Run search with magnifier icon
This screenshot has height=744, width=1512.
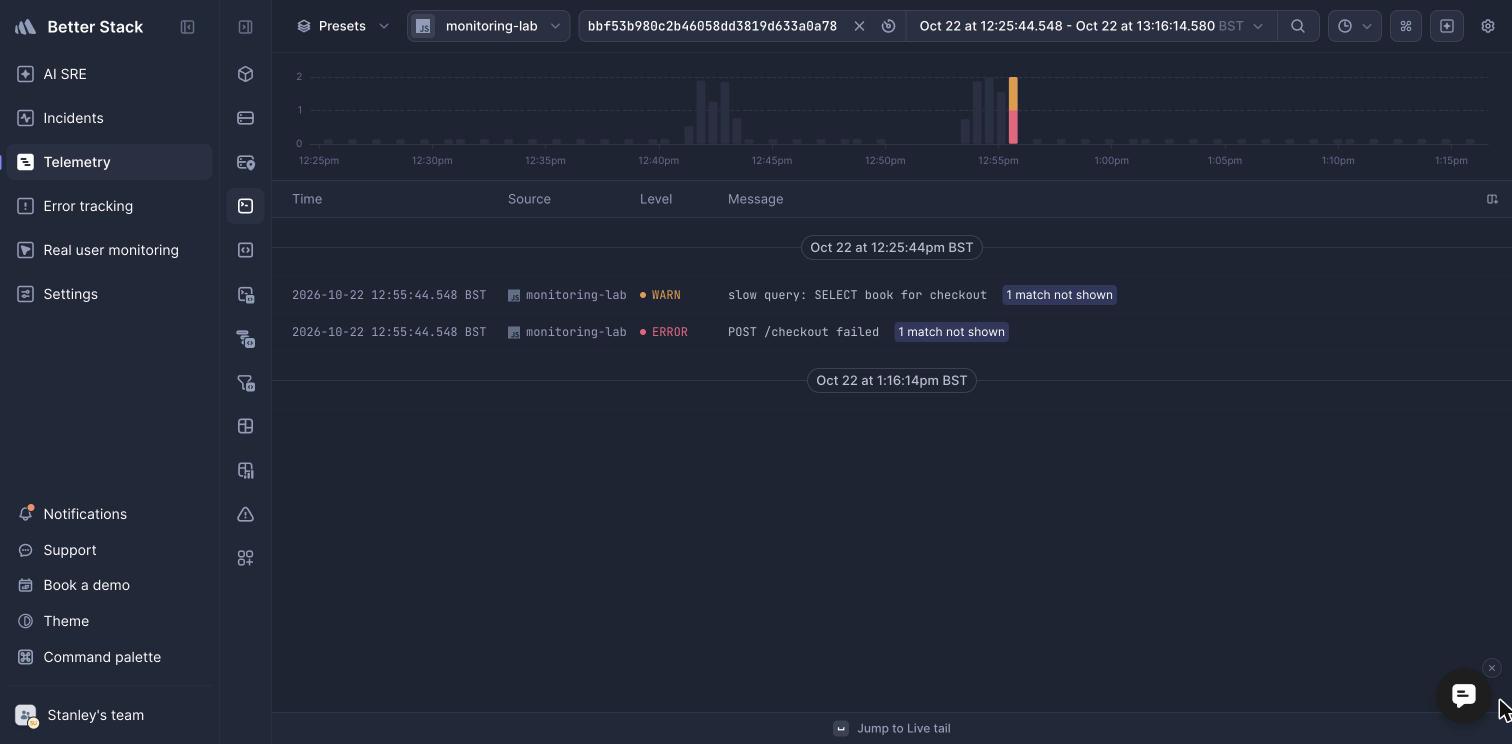tap(1298, 26)
